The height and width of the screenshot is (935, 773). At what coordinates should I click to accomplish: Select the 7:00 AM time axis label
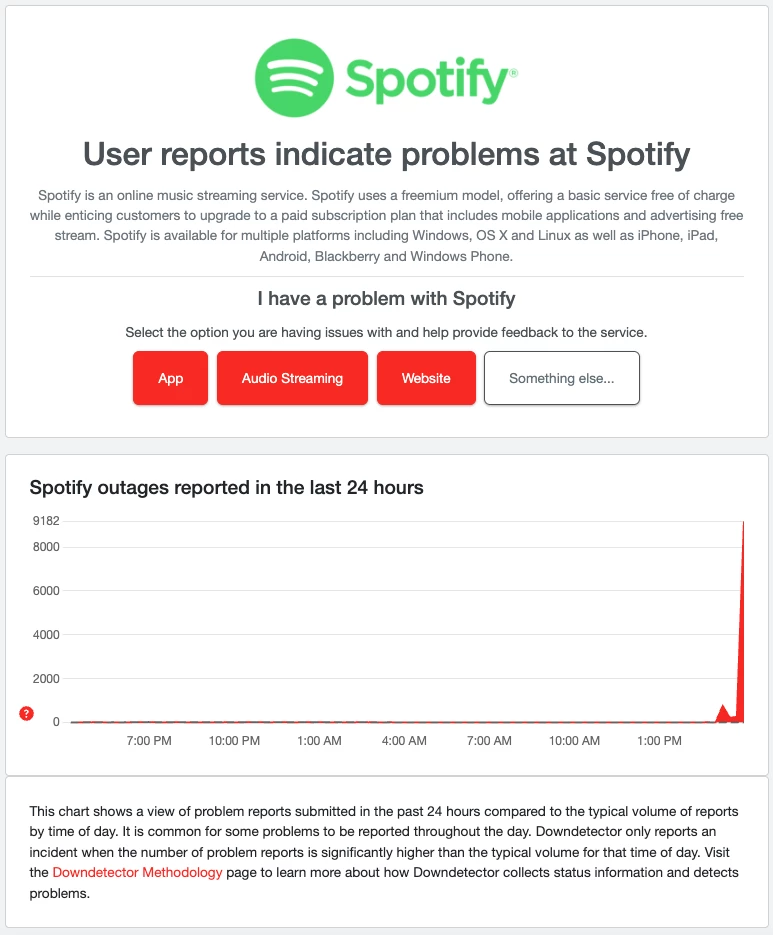(490, 741)
